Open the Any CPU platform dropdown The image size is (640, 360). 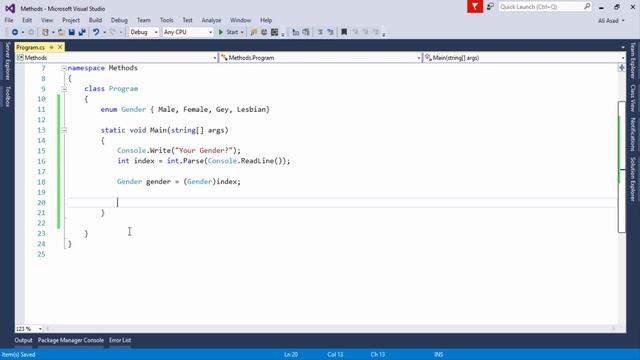coord(188,32)
